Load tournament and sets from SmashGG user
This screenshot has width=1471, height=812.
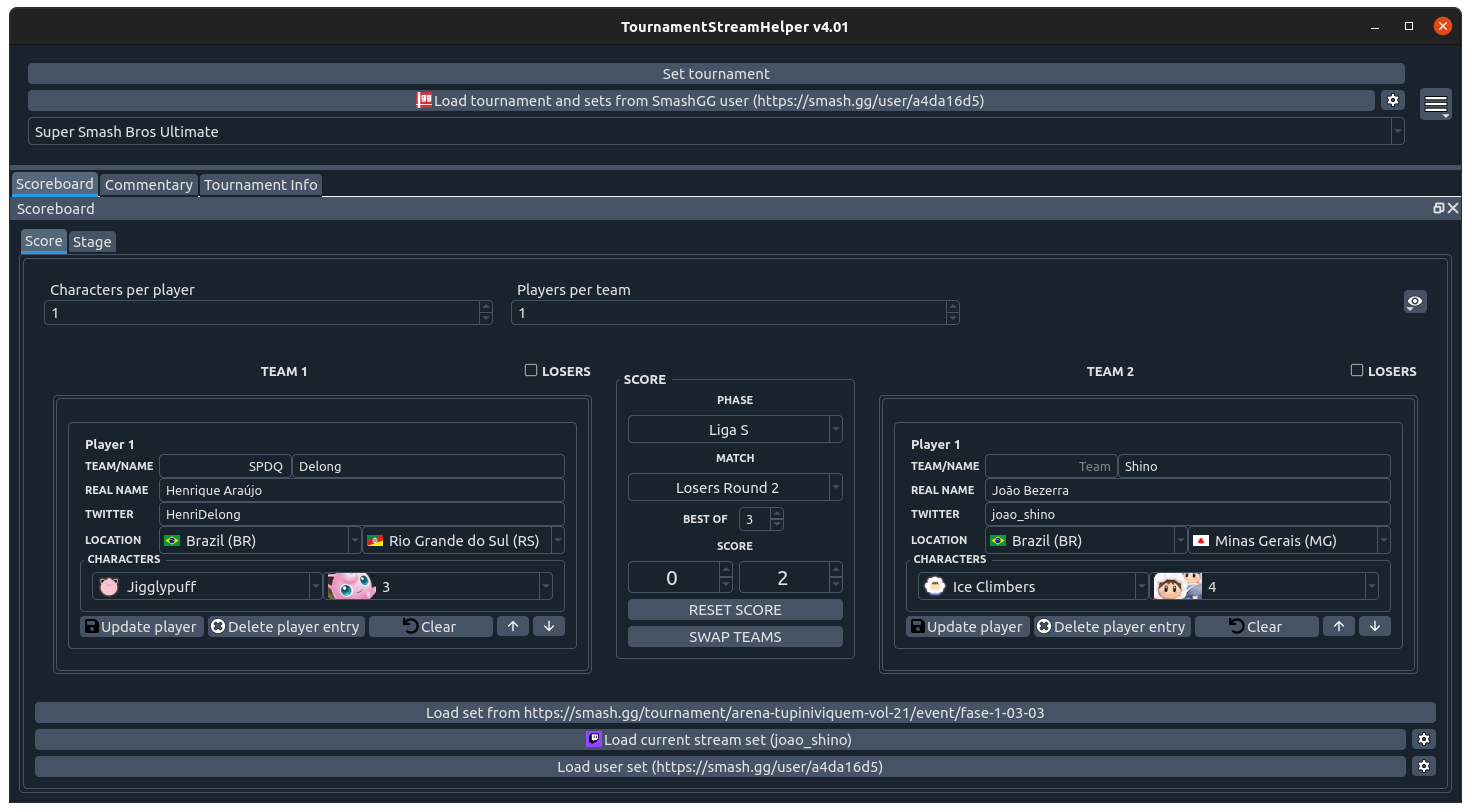tap(701, 100)
